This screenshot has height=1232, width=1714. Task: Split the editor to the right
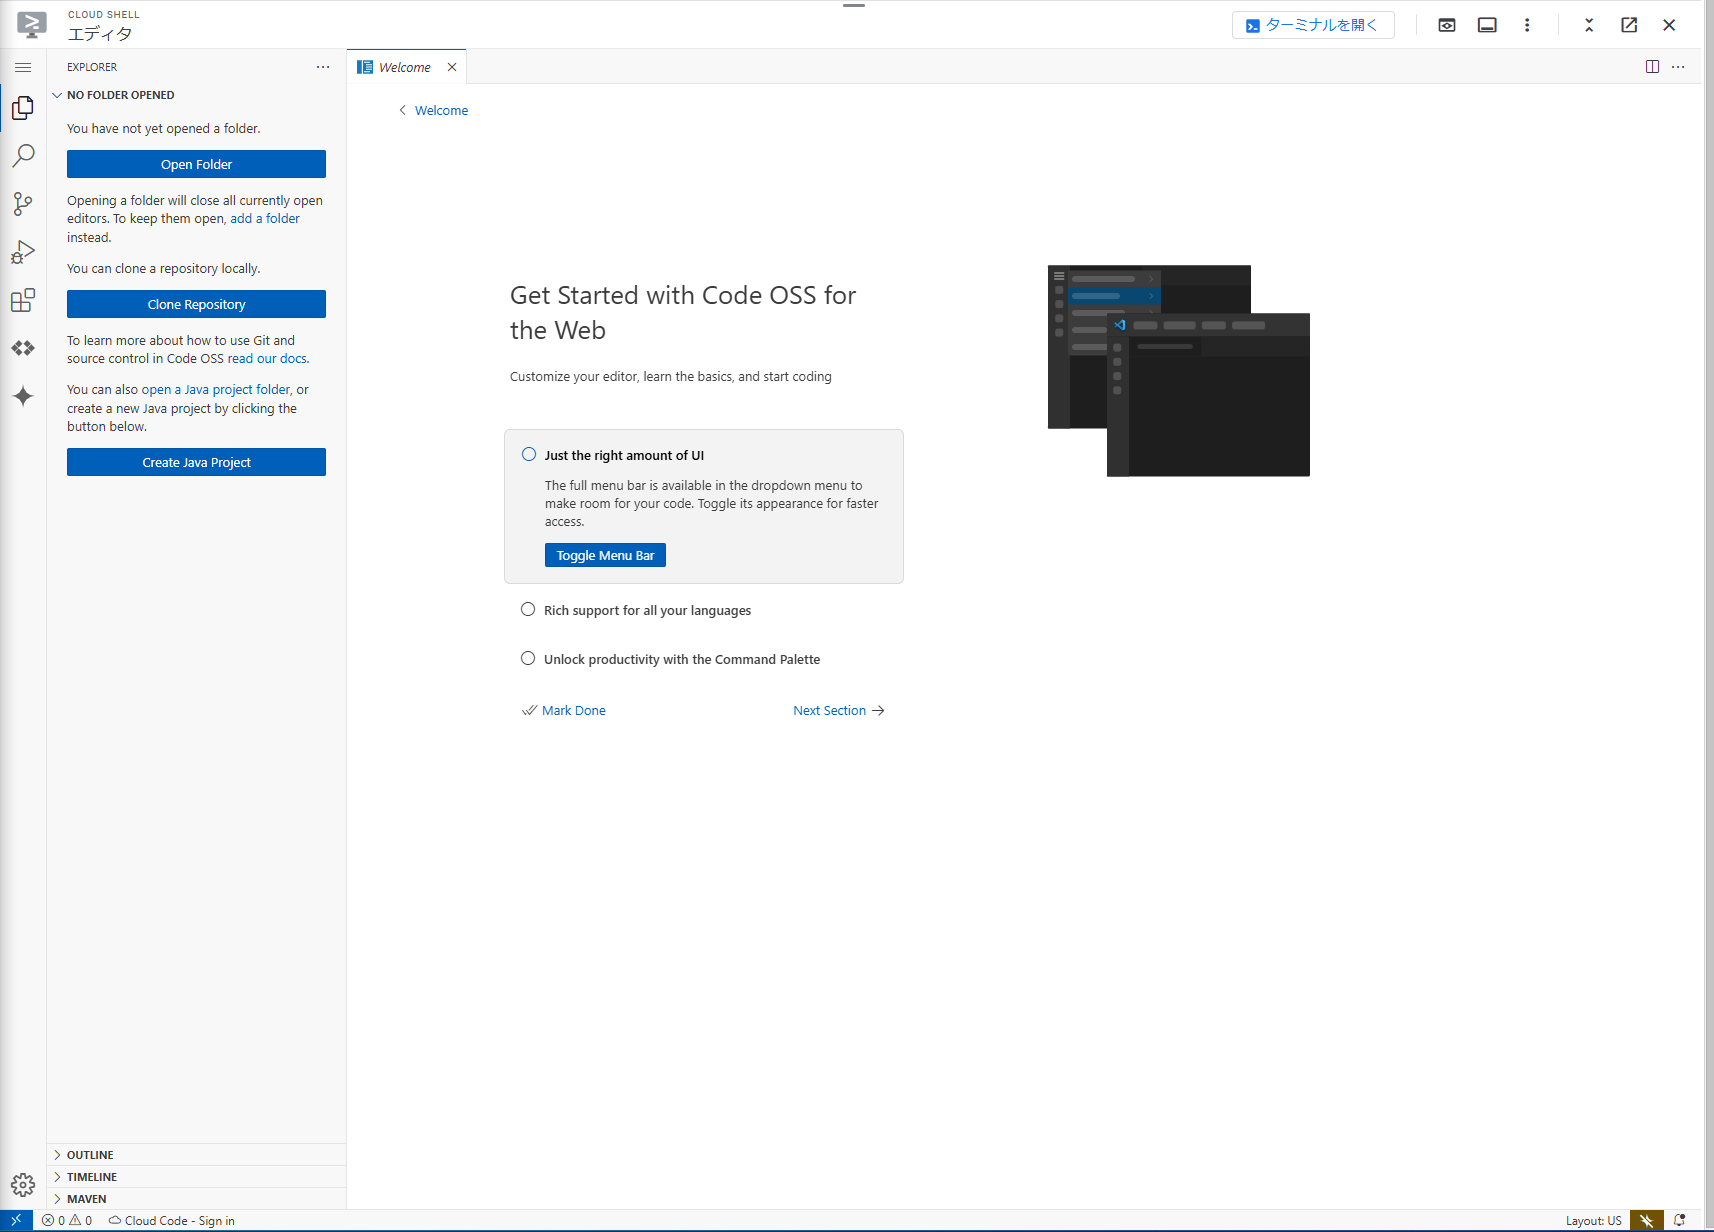[x=1652, y=67]
